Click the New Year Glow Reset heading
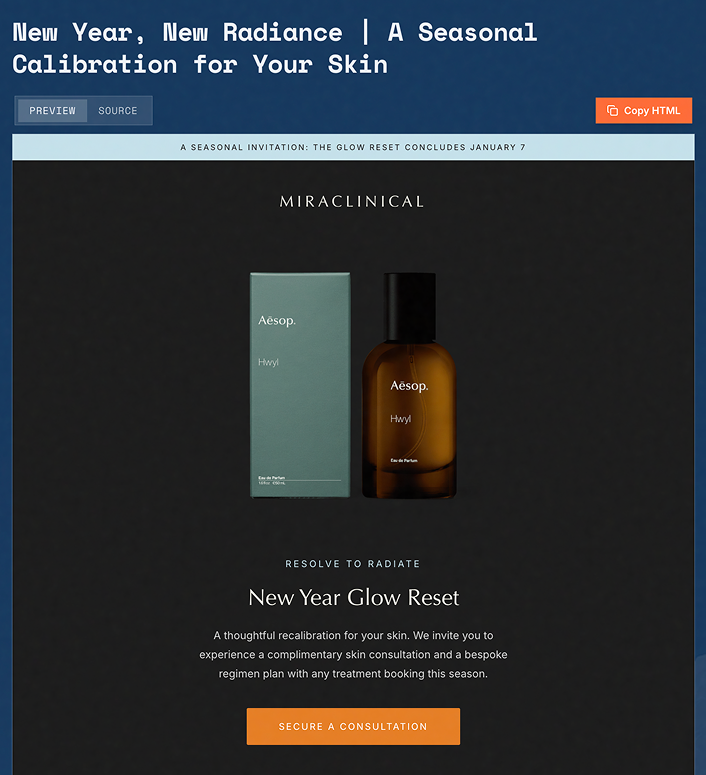This screenshot has height=775, width=706. [x=353, y=598]
